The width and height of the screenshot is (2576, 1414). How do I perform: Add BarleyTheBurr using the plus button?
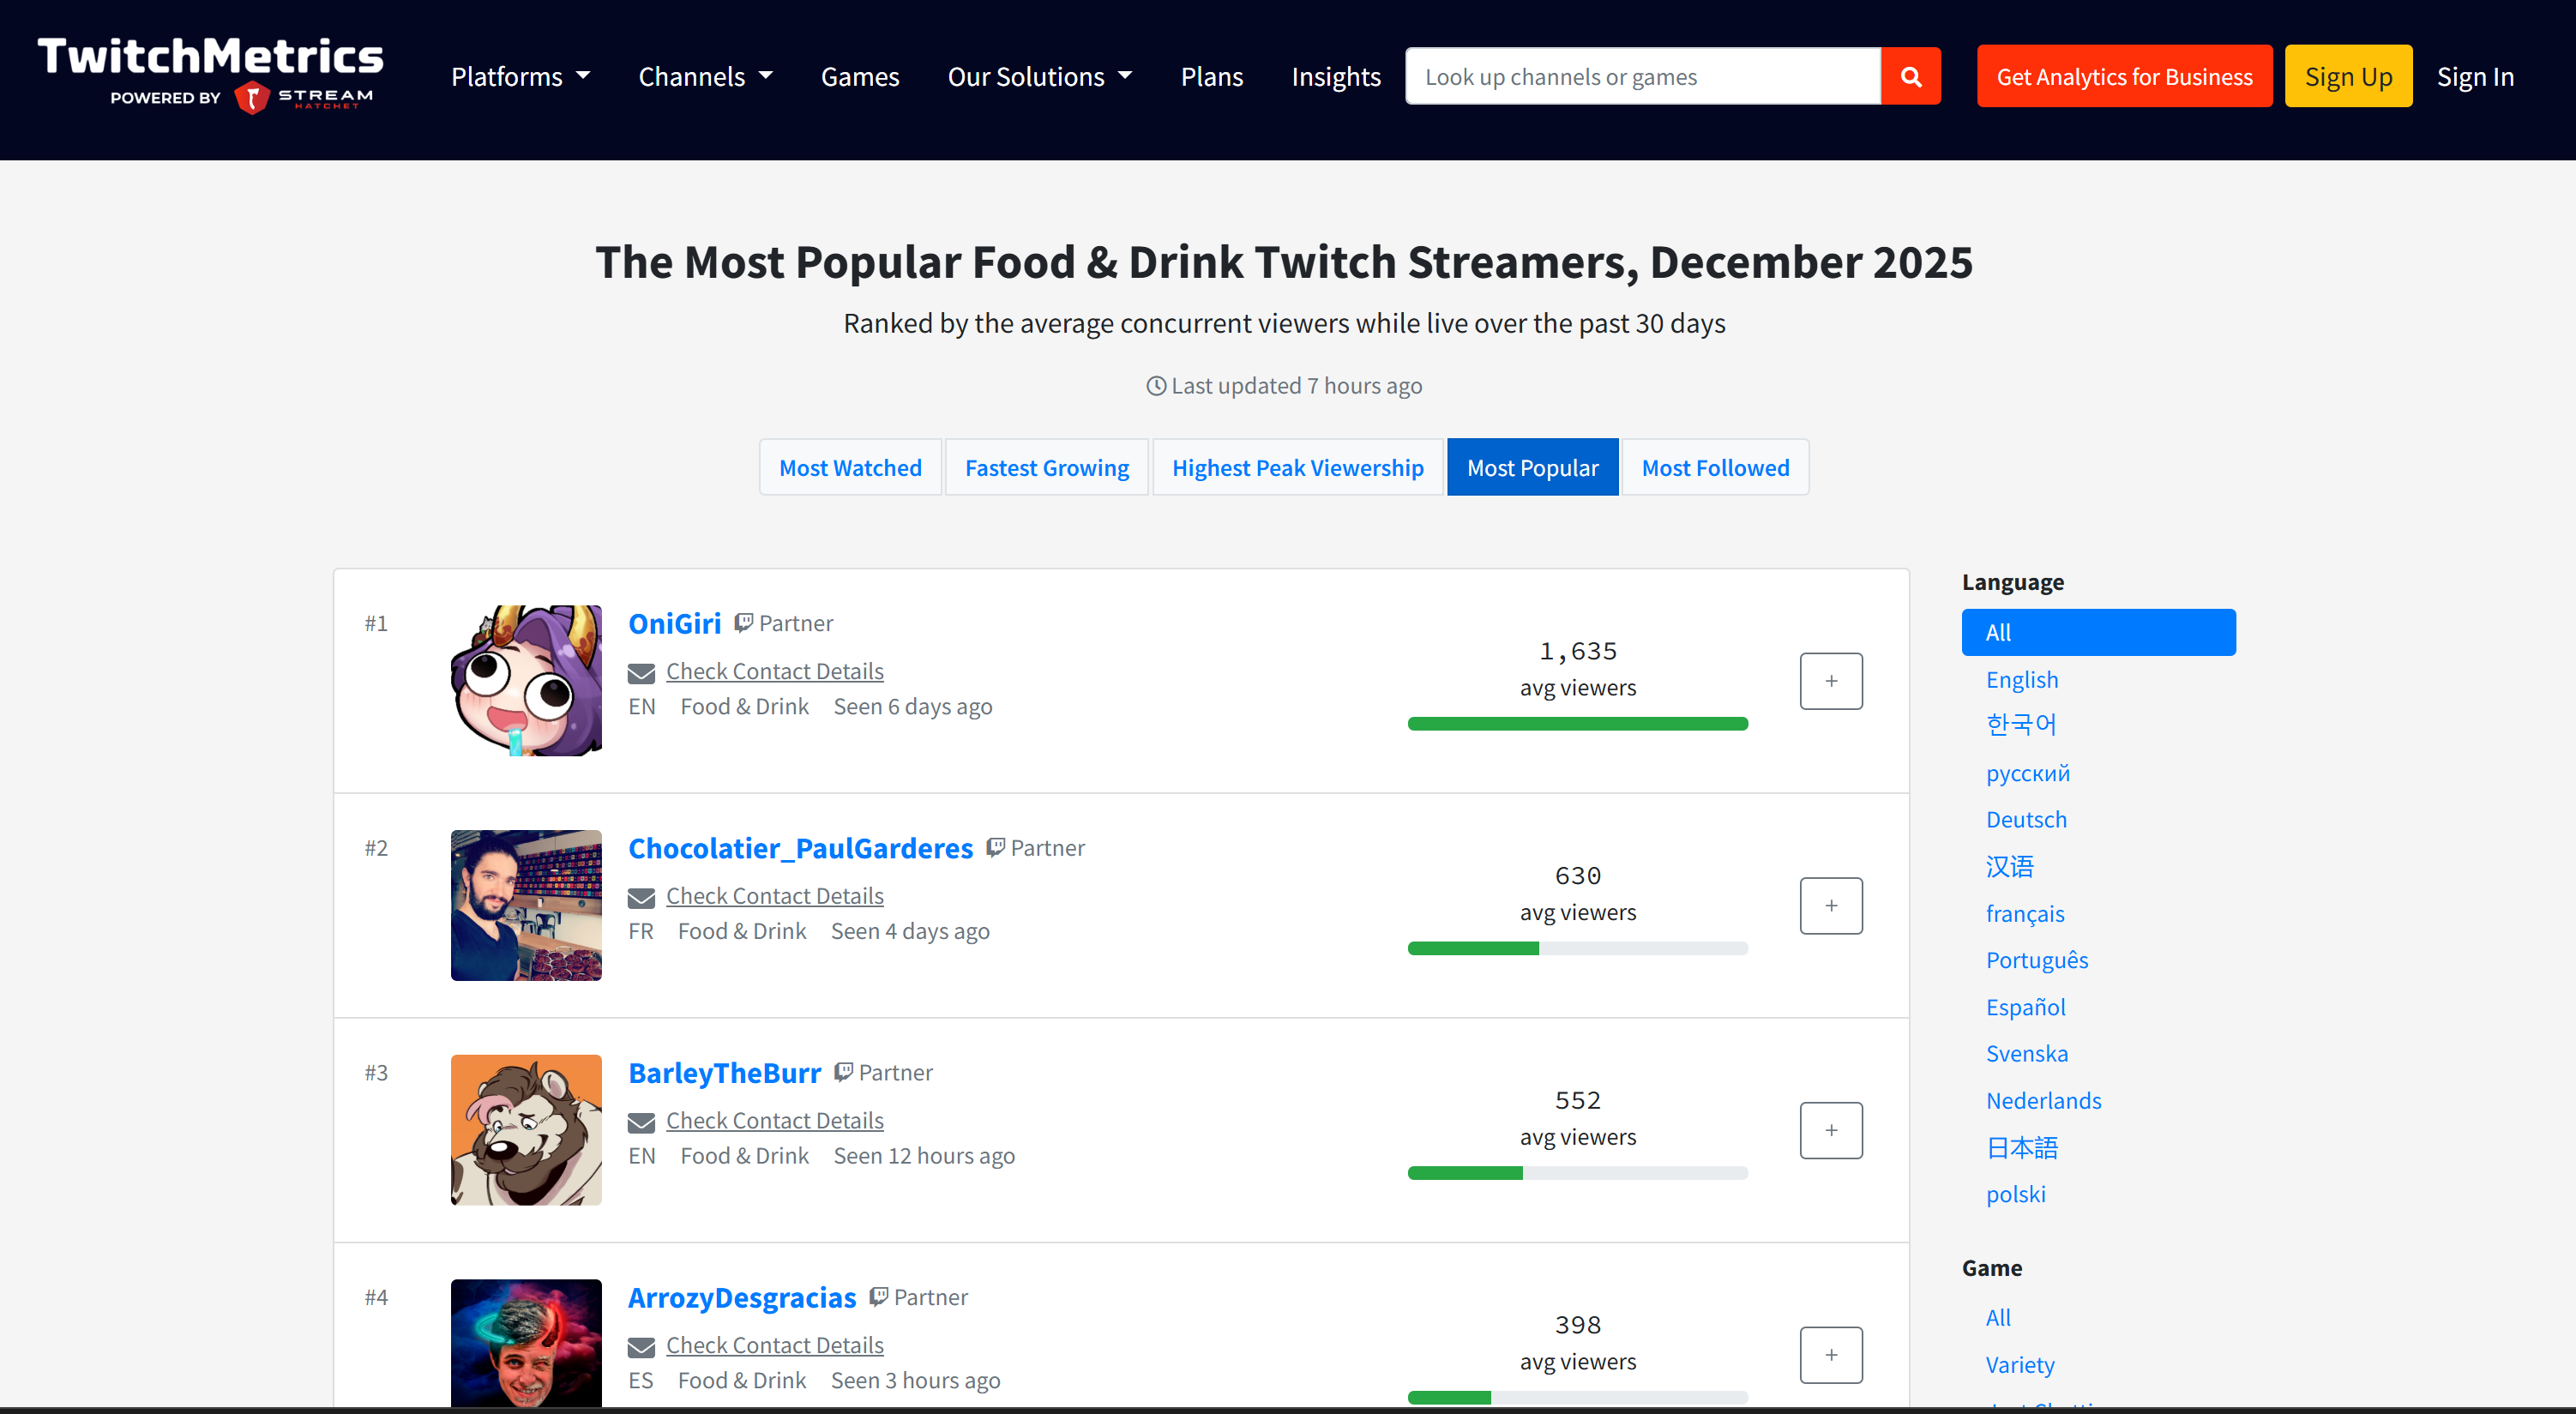1831,1130
